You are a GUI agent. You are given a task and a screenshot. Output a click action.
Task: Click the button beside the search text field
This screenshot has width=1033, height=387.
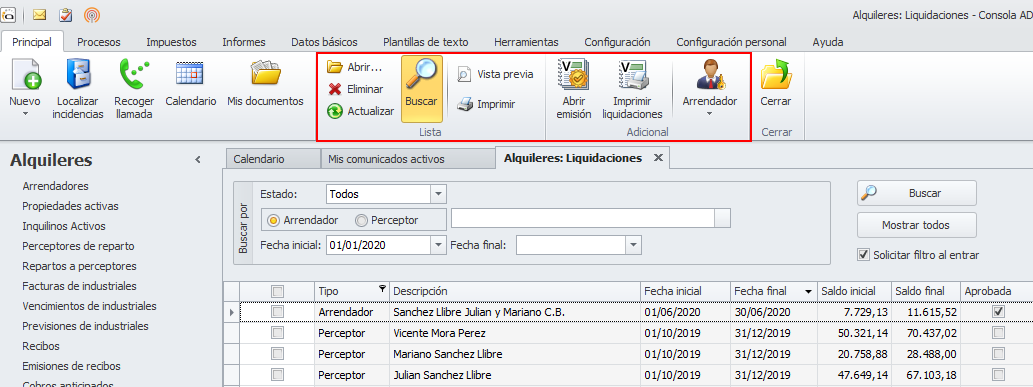click(723, 218)
